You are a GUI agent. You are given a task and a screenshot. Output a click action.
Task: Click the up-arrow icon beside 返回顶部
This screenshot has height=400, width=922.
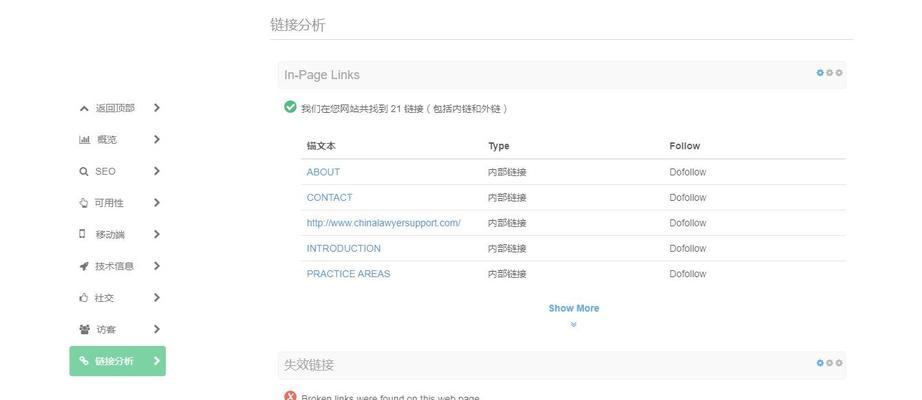pyautogui.click(x=84, y=108)
